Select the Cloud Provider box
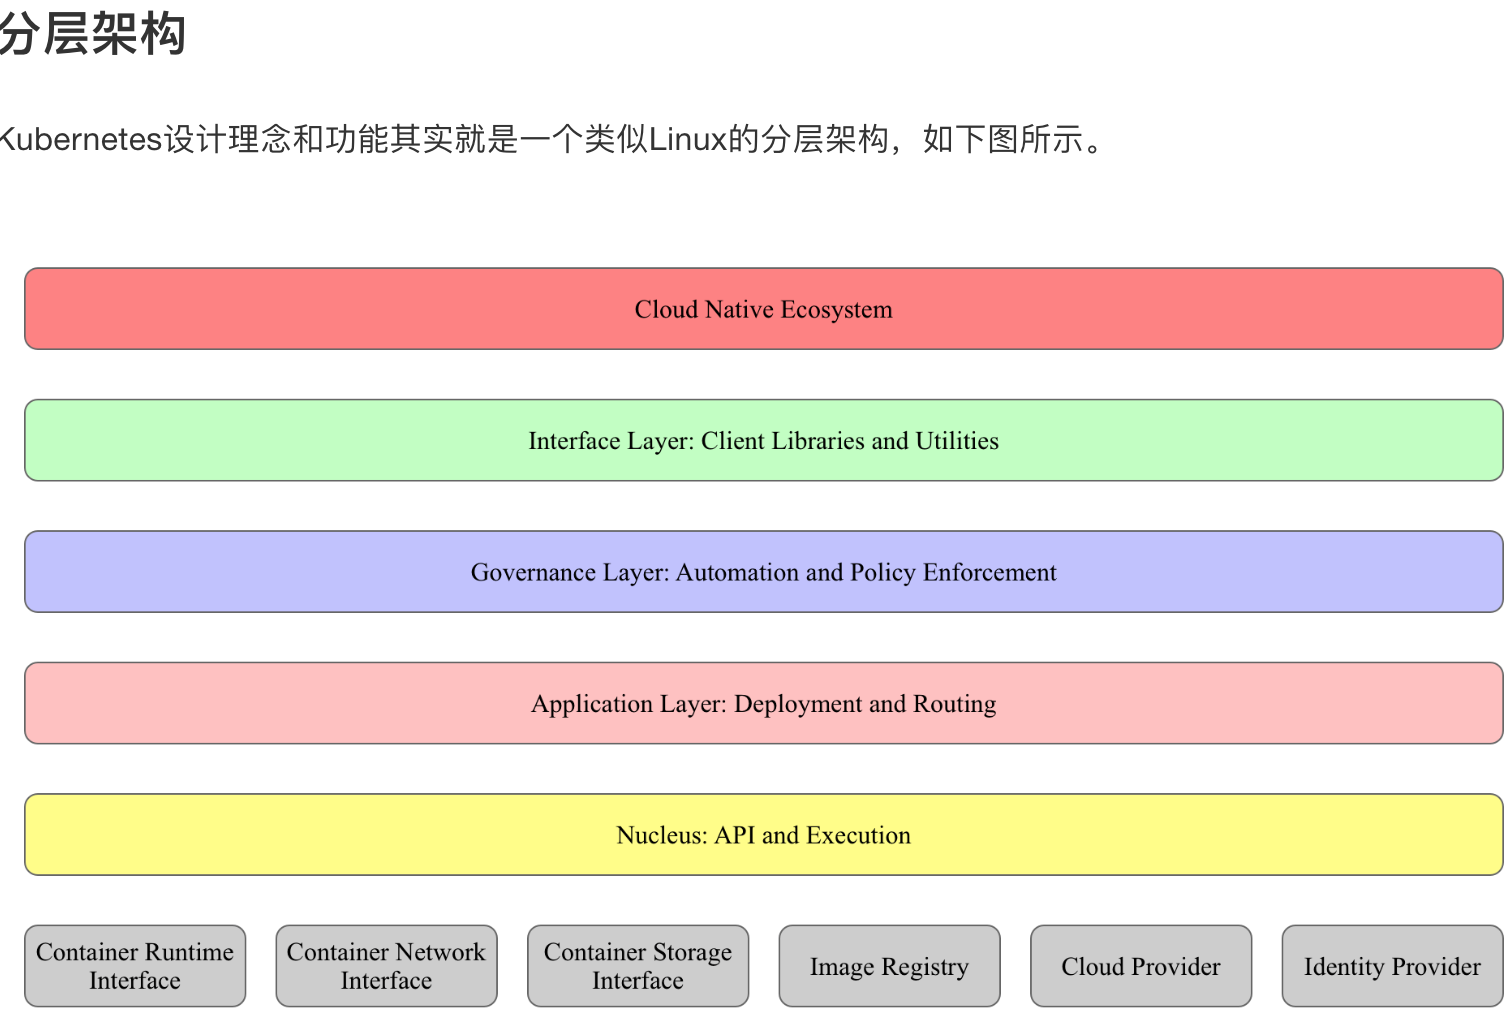 click(x=1141, y=966)
